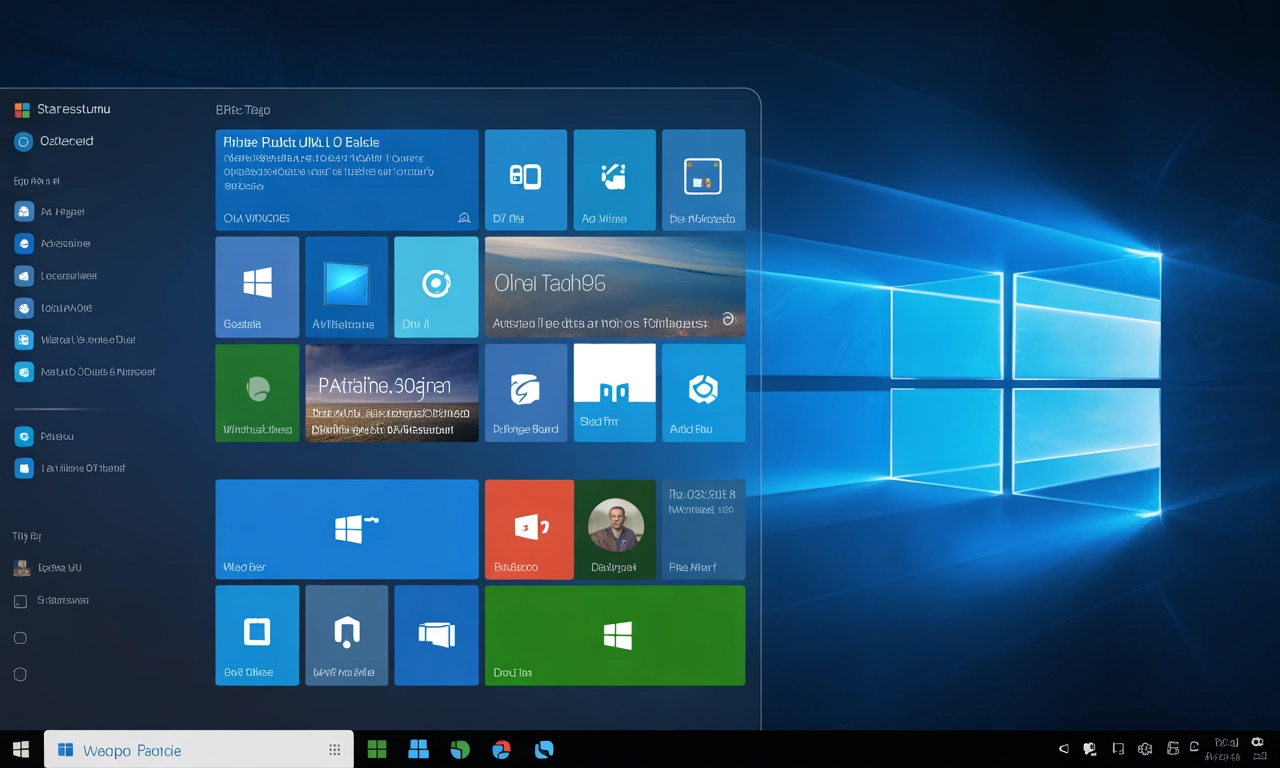Open the 'Olrel Tach96' landscape tile
The image size is (1280, 768).
click(x=615, y=287)
